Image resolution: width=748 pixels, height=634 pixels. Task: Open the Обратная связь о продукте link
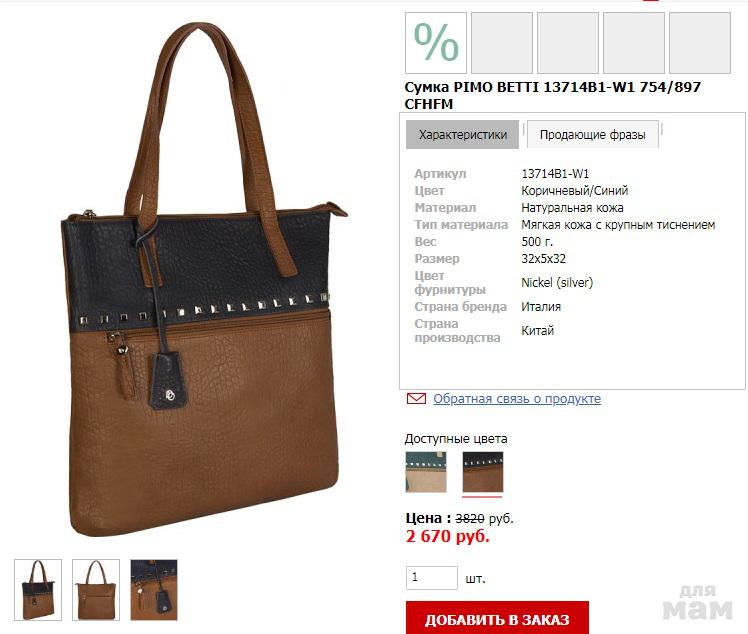[x=517, y=398]
